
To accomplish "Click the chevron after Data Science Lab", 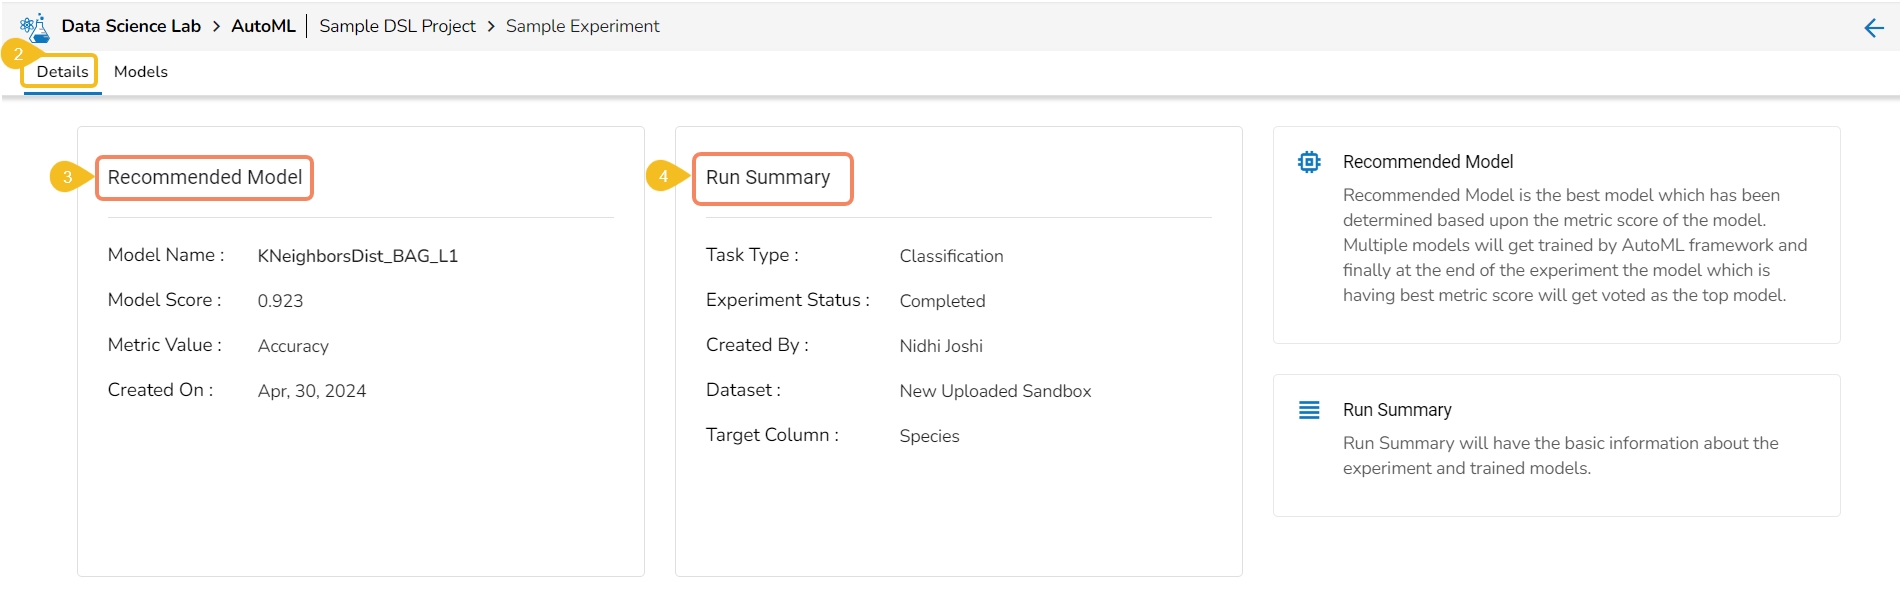I will [216, 27].
